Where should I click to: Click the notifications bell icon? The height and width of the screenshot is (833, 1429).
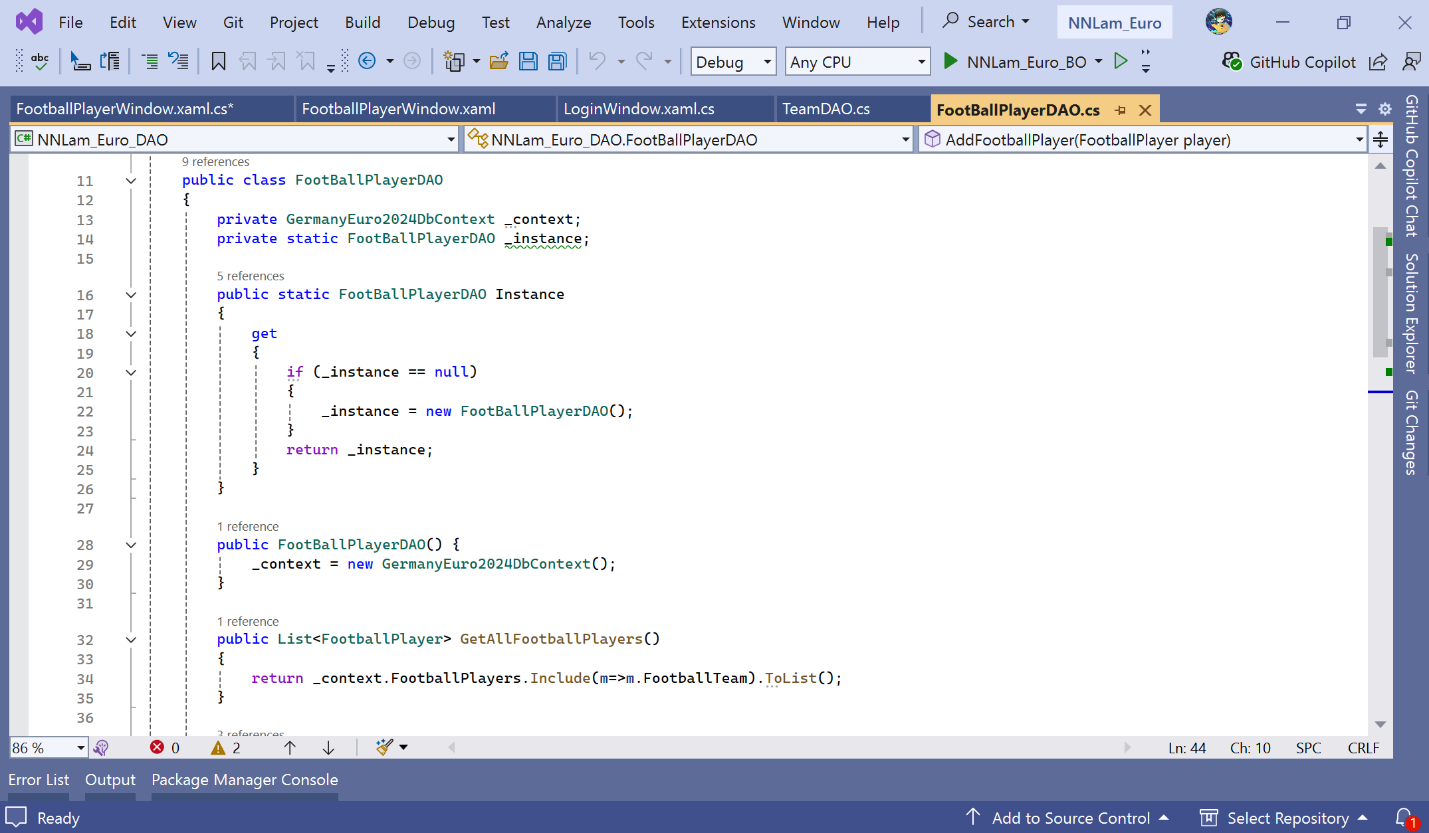(1405, 818)
